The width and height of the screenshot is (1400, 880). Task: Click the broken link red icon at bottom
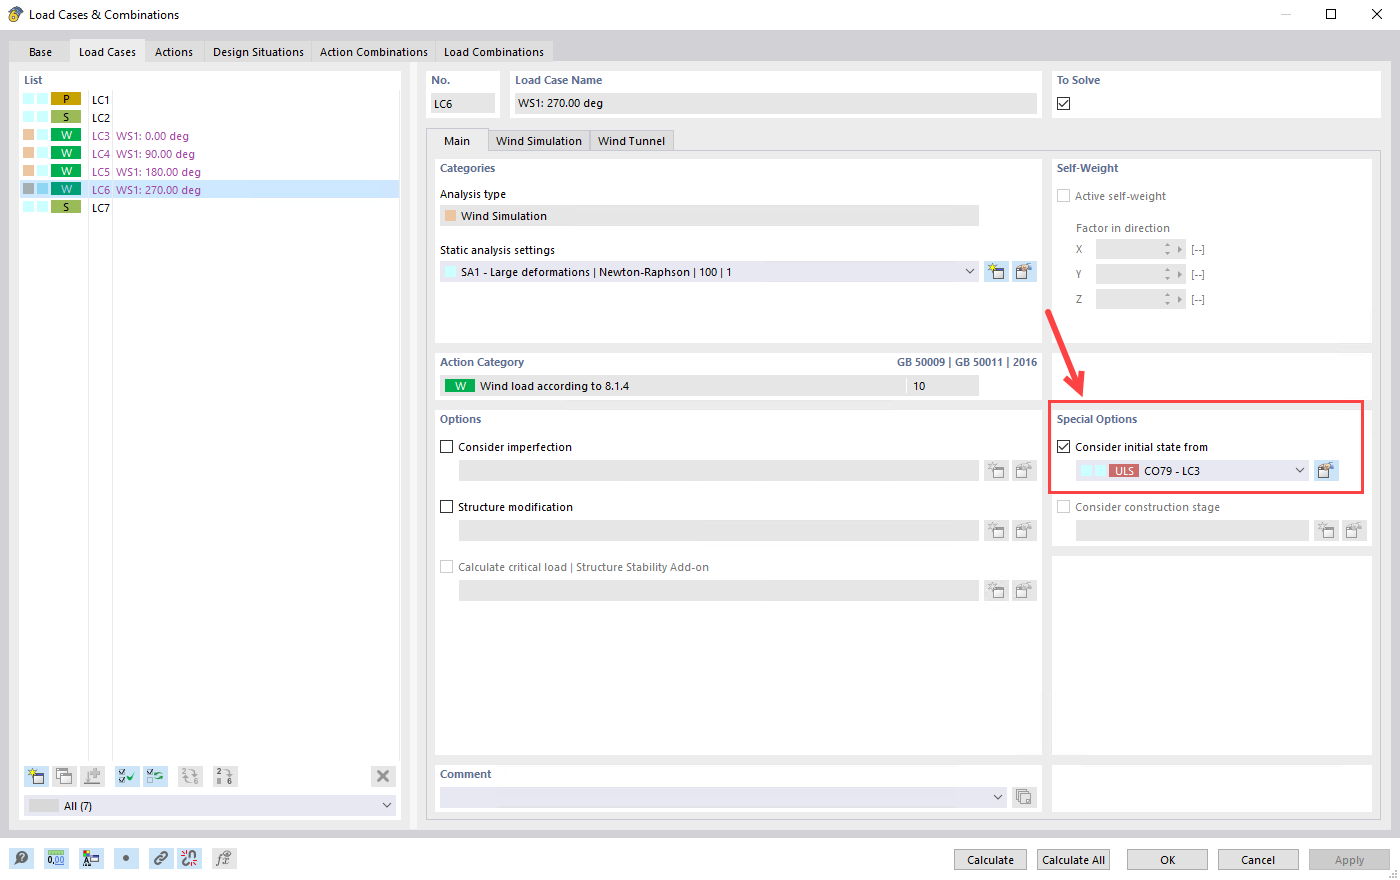(x=189, y=858)
